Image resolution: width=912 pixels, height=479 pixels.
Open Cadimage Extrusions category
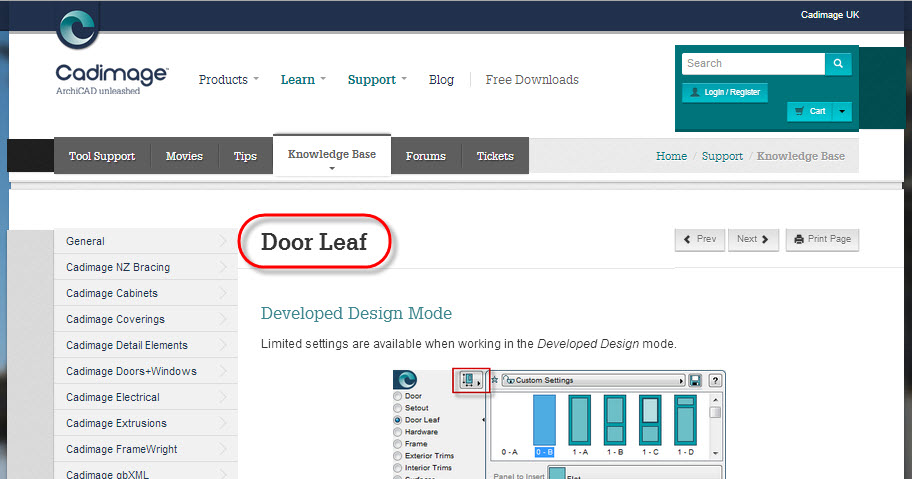coord(145,423)
